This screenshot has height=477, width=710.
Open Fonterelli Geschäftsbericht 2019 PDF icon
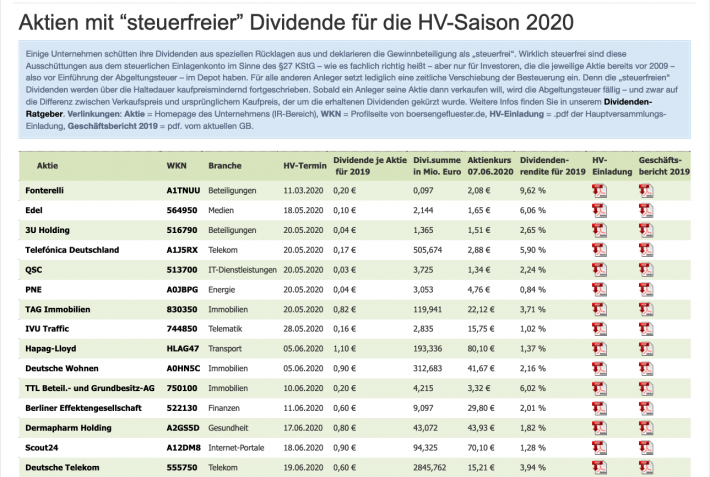click(x=646, y=191)
